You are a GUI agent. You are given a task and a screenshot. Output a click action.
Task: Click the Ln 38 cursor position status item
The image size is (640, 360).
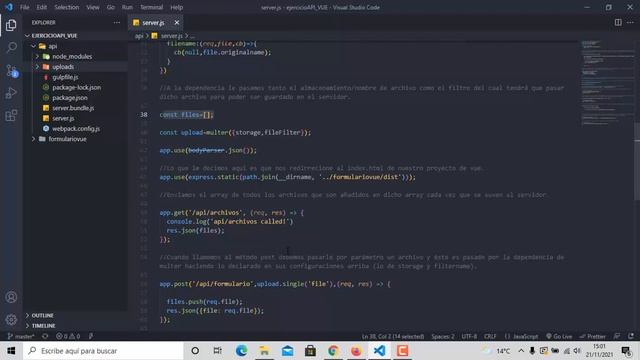tap(393, 336)
